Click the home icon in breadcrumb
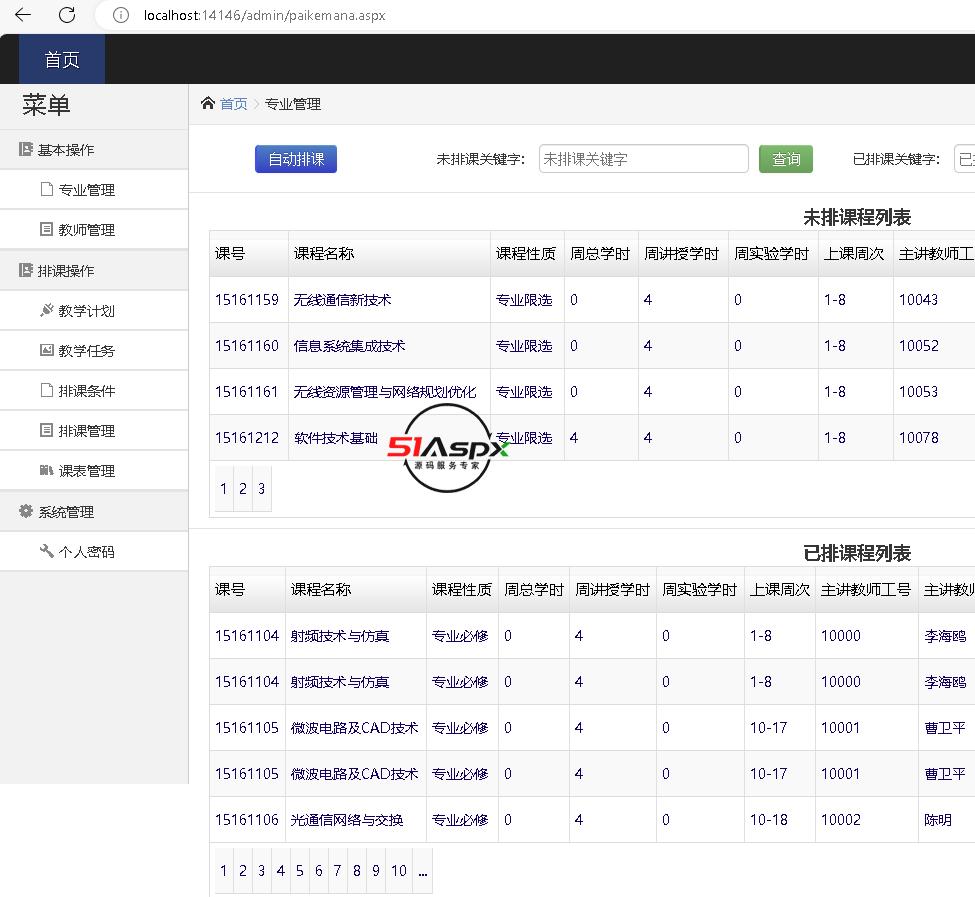975x897 pixels. point(208,103)
